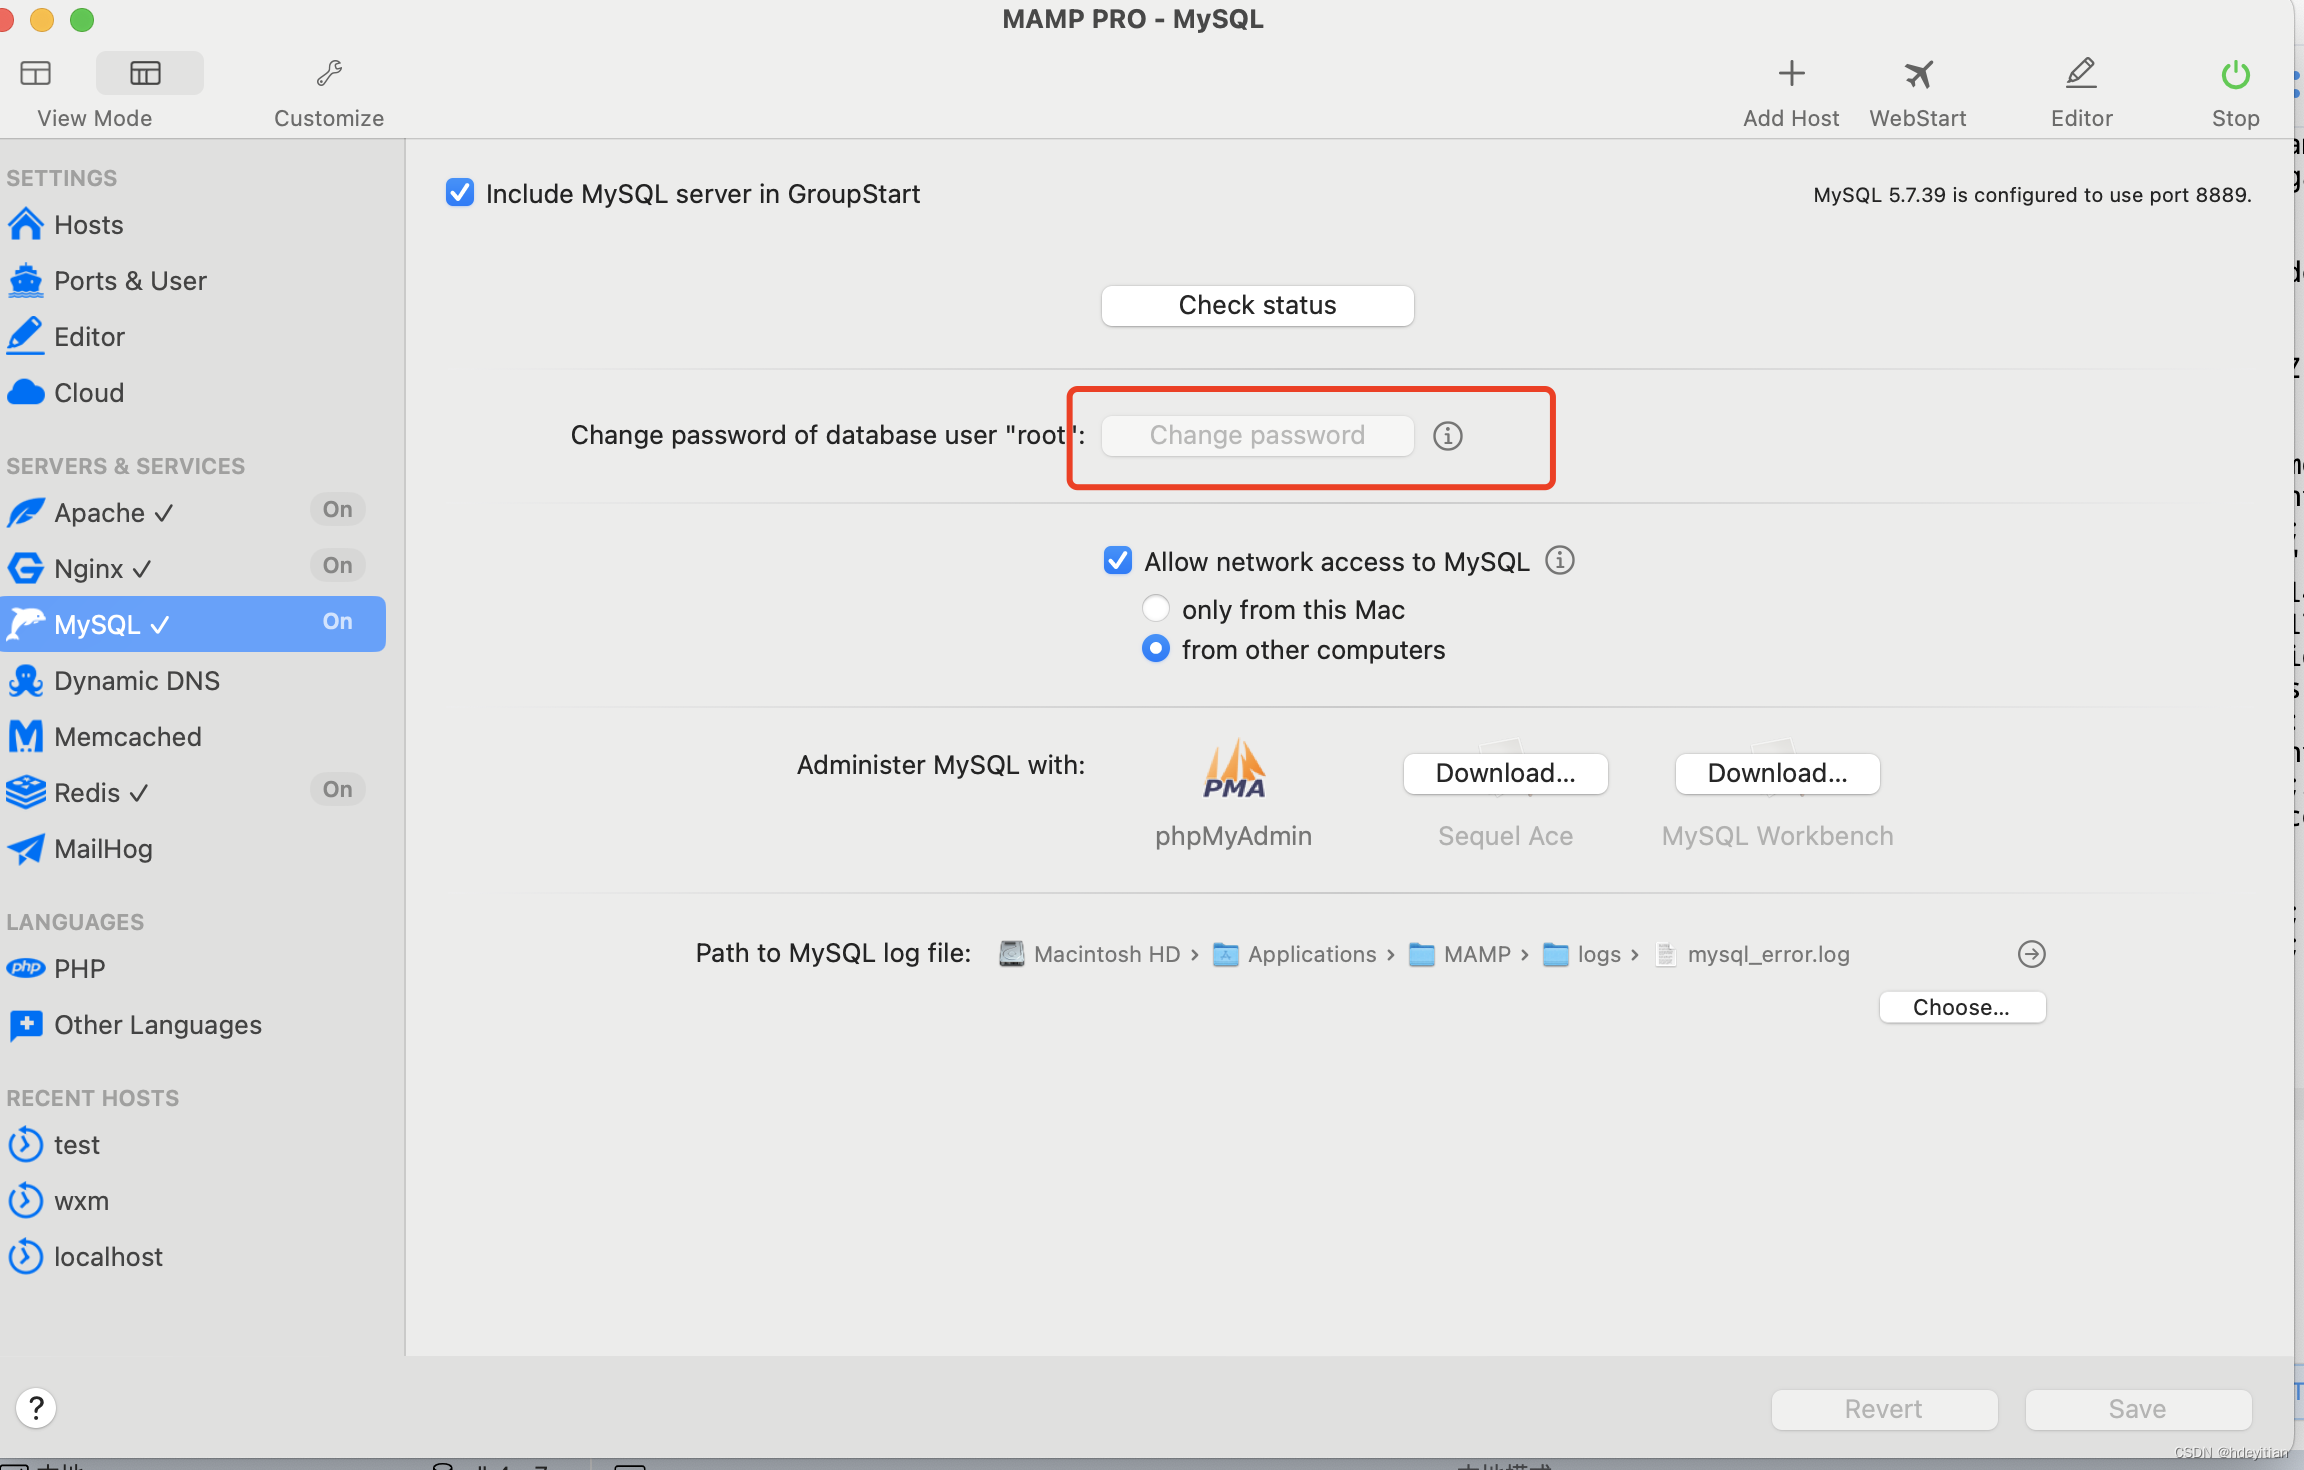Toggle Allow network access to MySQL
Viewport: 2304px width, 1470px height.
coord(1117,560)
